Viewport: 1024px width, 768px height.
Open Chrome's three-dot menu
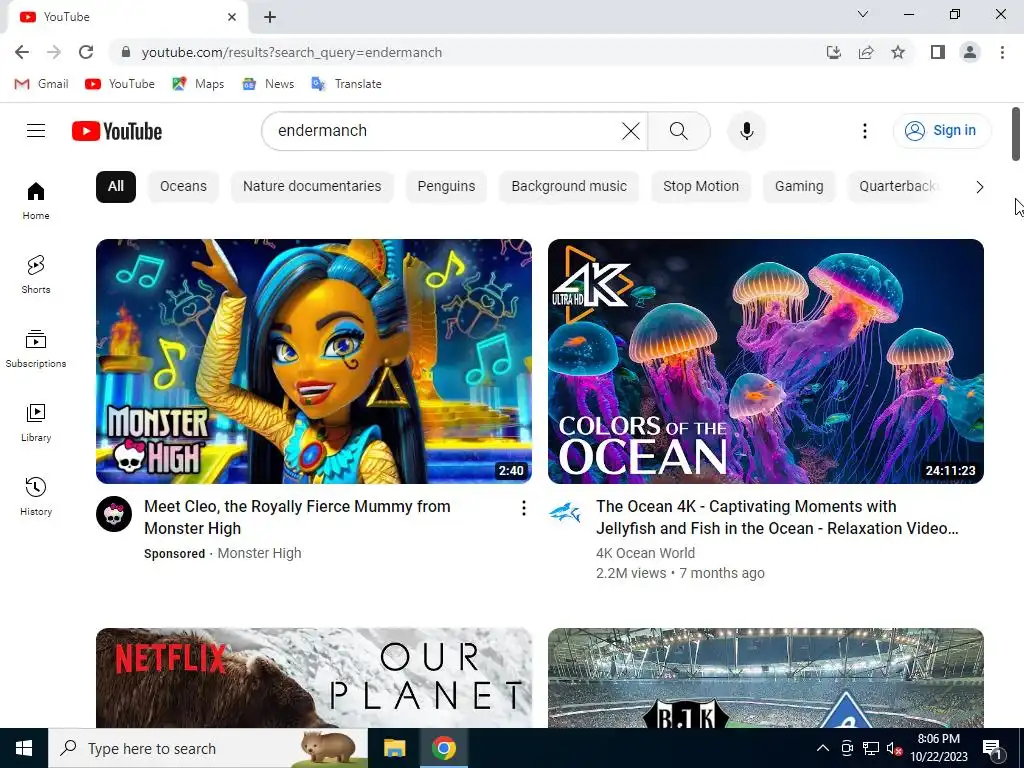(x=1002, y=52)
